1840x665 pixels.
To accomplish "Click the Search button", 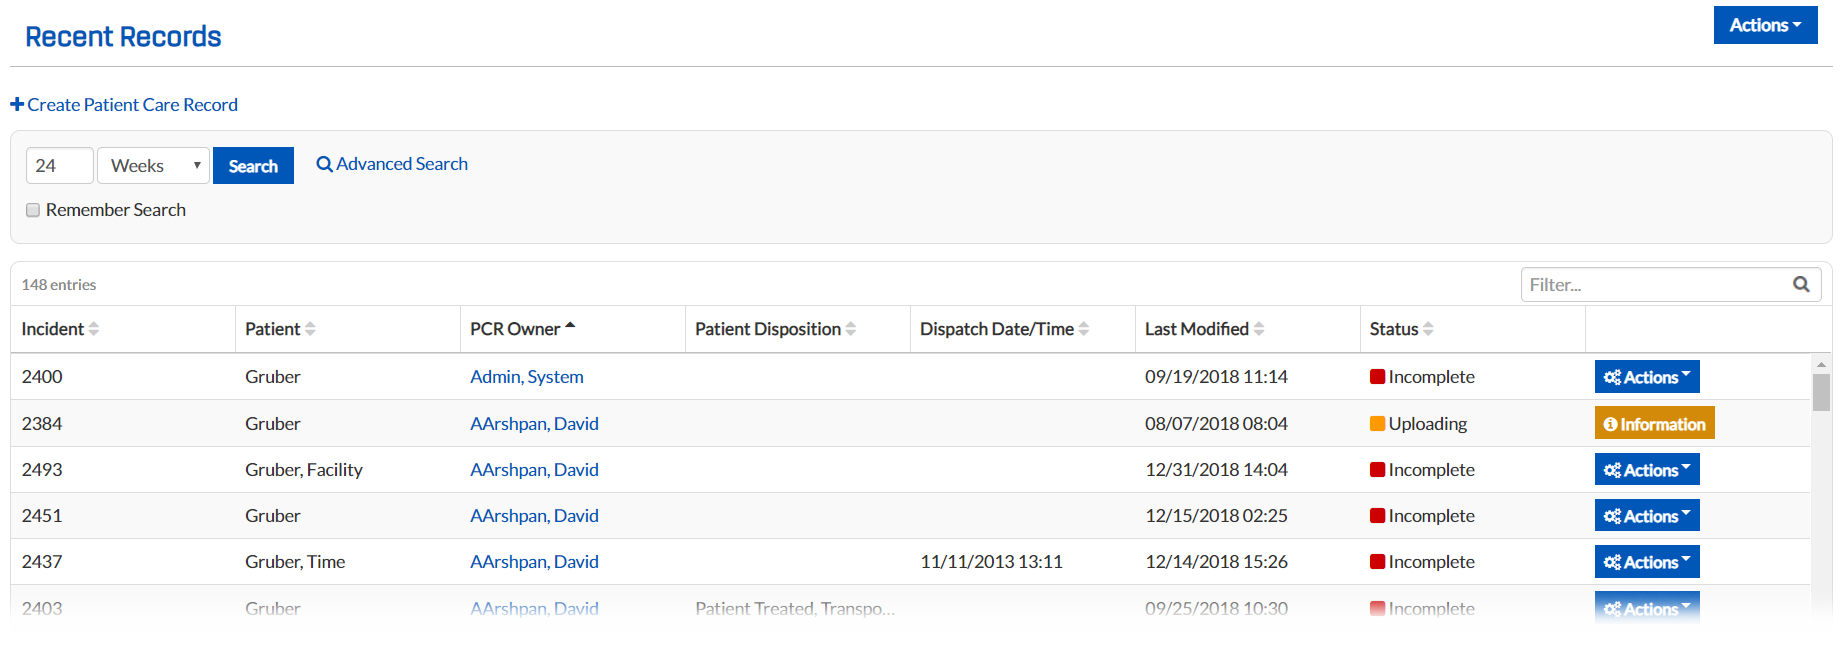I will click(253, 165).
